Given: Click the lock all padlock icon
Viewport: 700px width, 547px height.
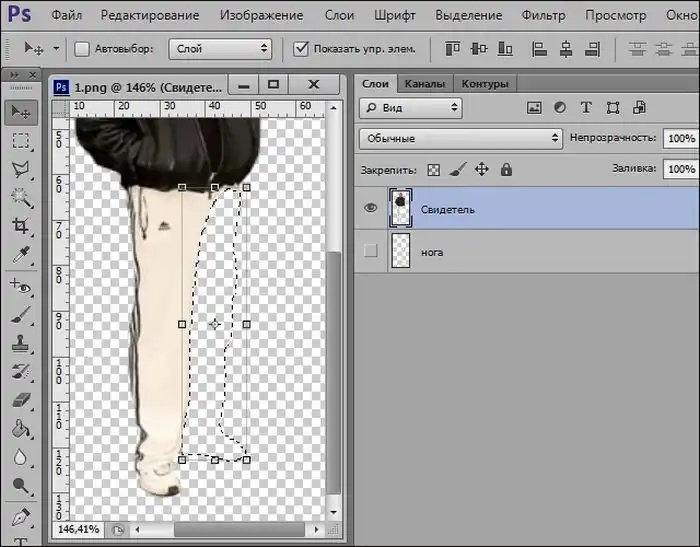Looking at the screenshot, I should coord(506,170).
